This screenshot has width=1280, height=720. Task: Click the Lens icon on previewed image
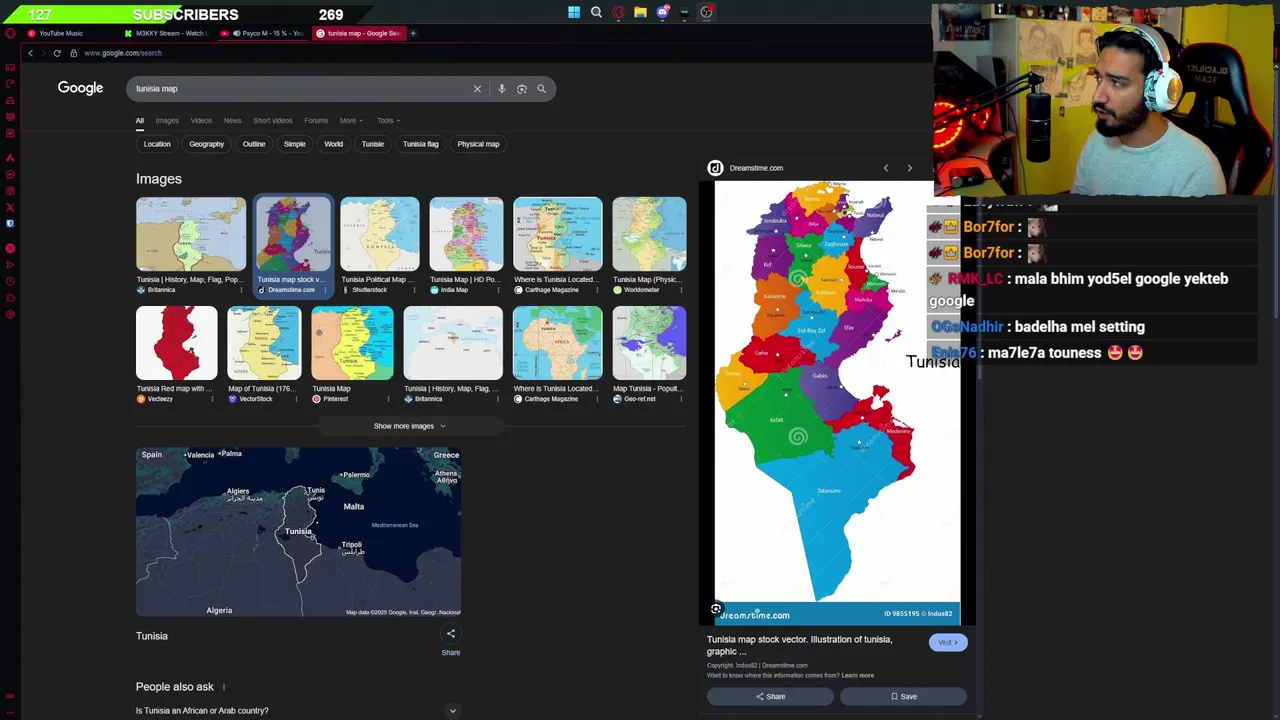716,609
